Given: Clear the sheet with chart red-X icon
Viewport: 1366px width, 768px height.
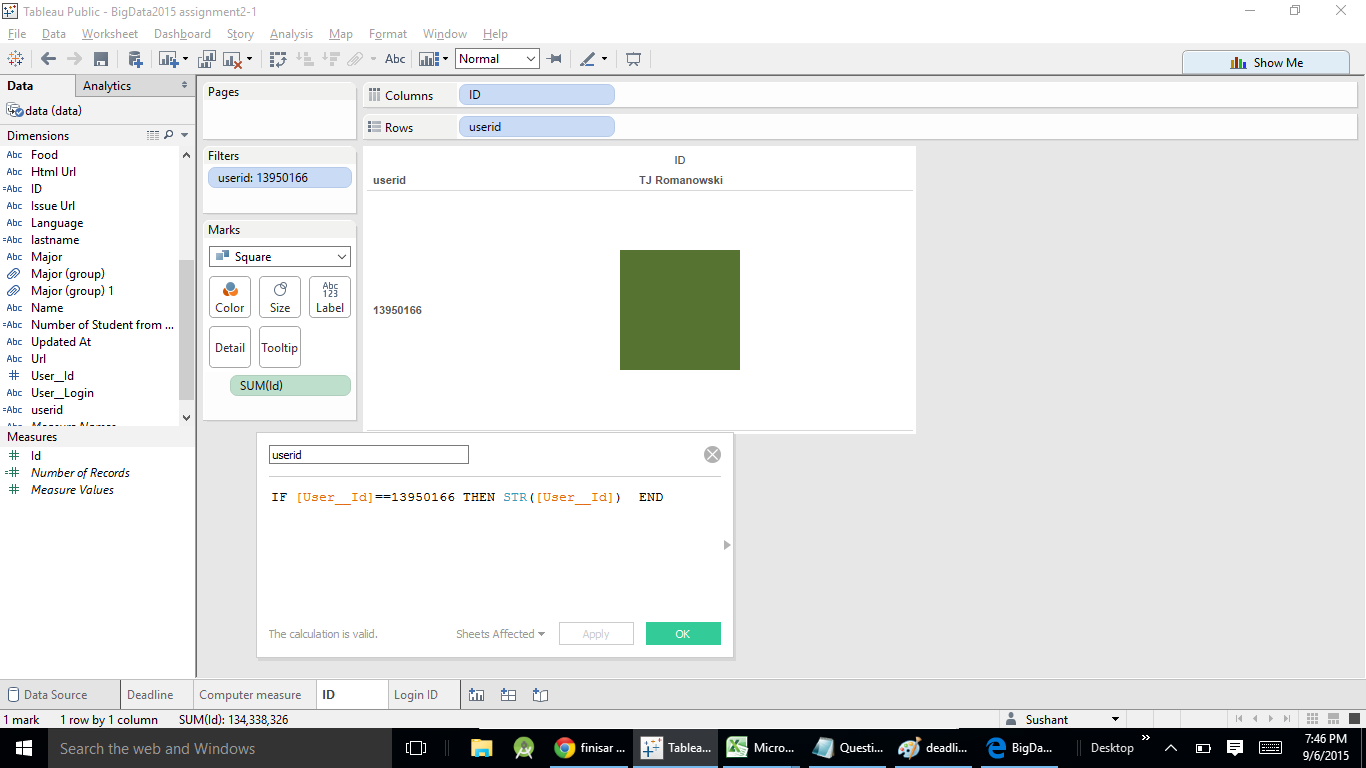Looking at the screenshot, I should 233,60.
